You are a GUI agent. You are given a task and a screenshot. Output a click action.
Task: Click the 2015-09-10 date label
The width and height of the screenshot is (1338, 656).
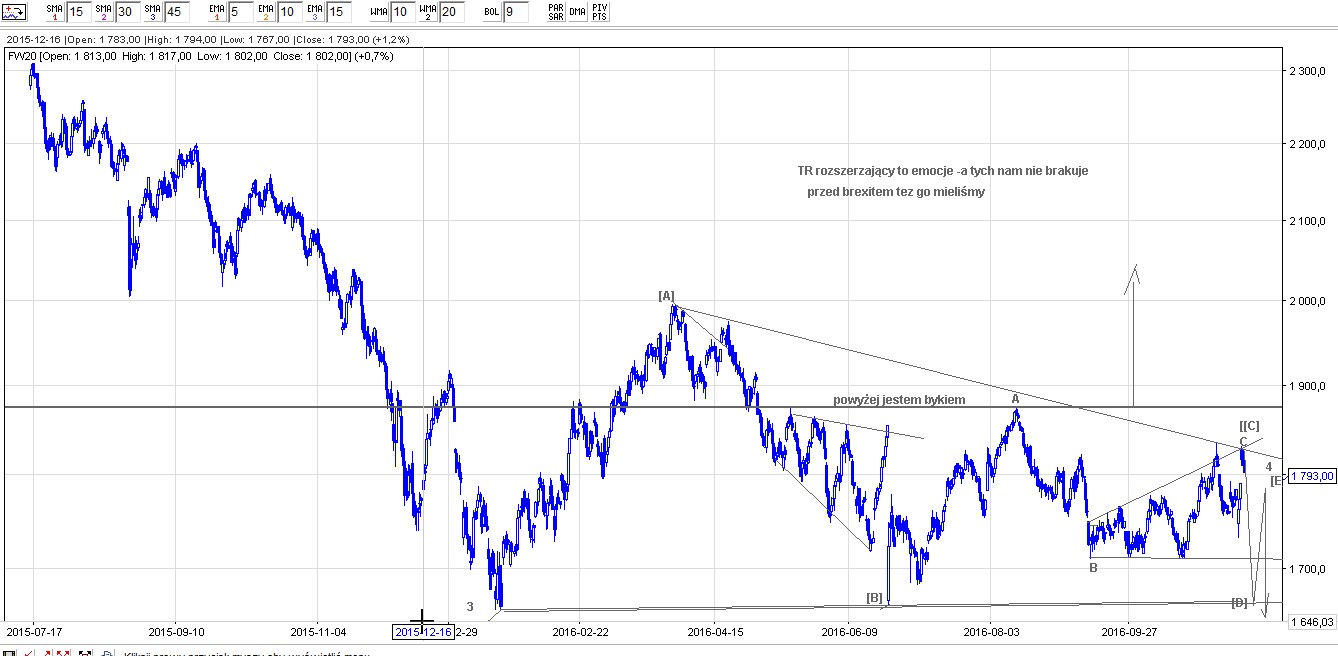coord(176,632)
